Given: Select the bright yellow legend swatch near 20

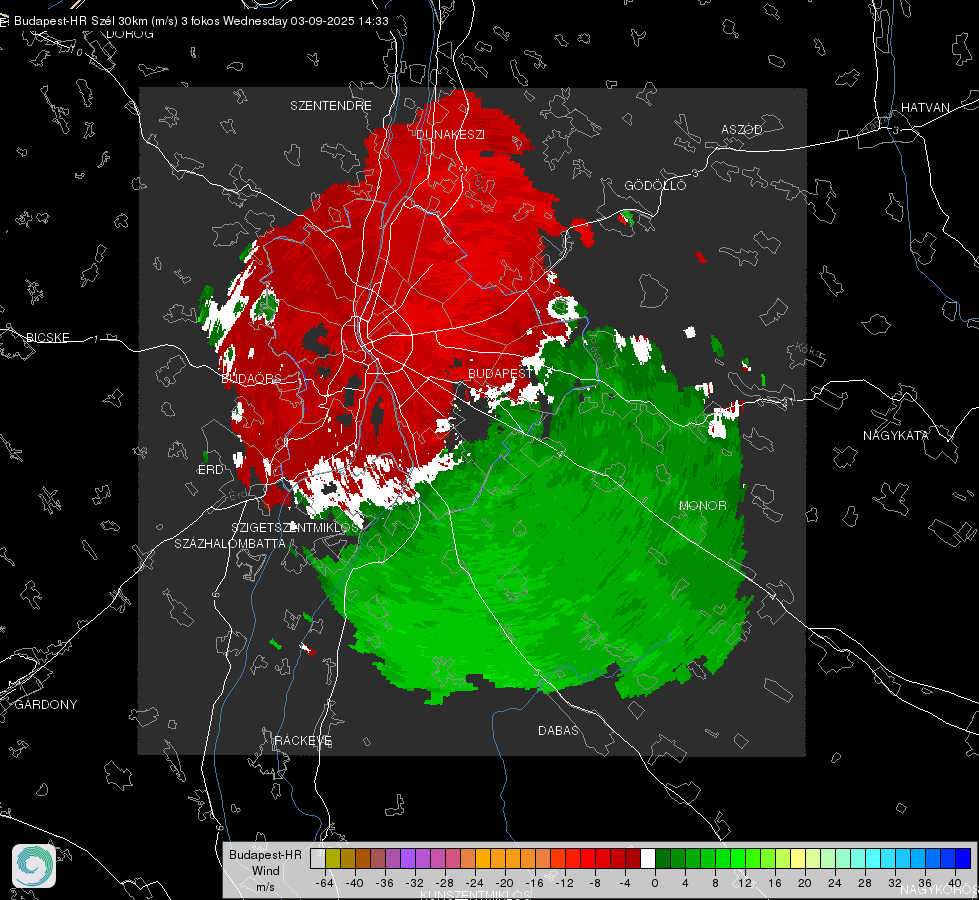Looking at the screenshot, I should click(798, 858).
